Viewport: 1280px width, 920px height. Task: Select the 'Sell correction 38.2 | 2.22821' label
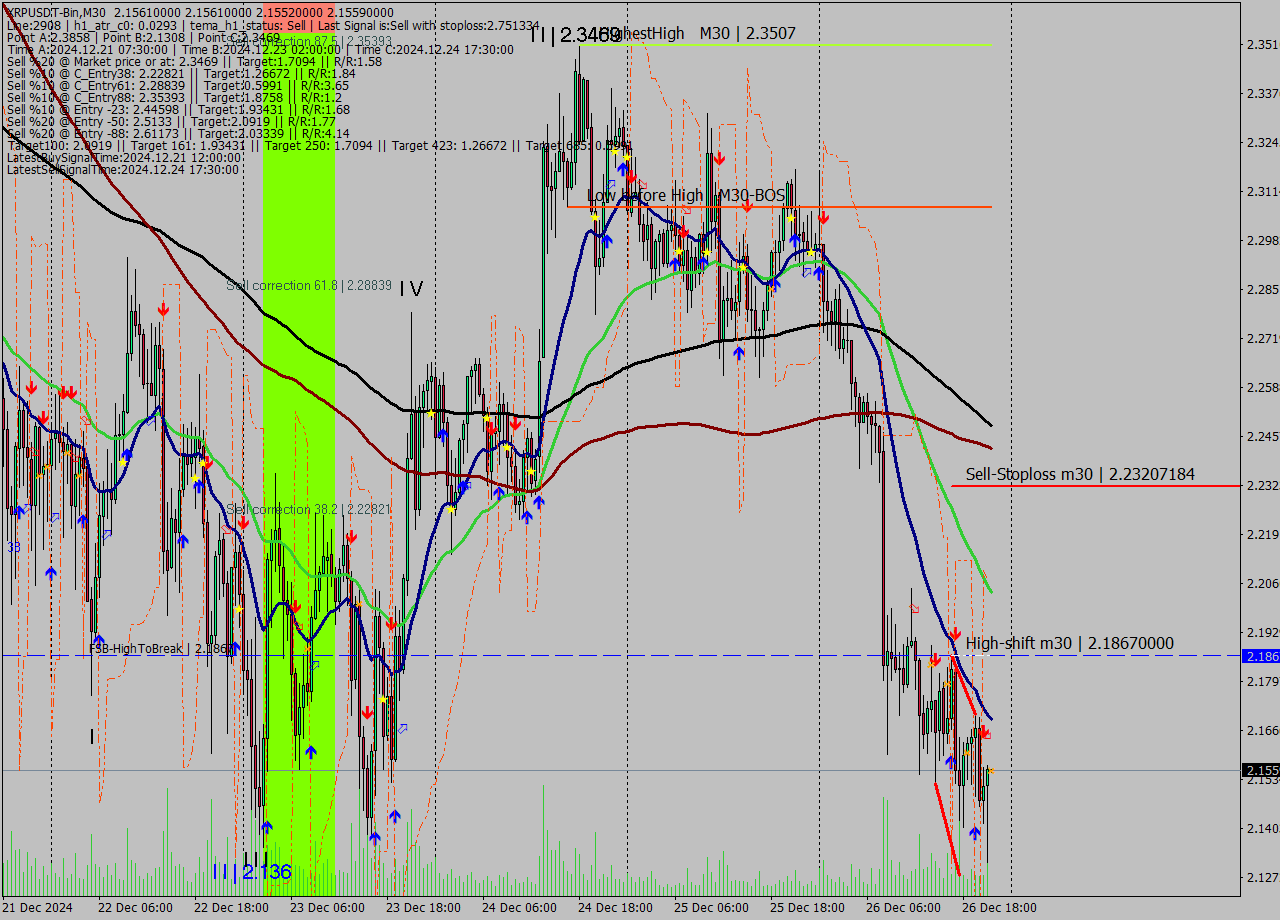(309, 509)
